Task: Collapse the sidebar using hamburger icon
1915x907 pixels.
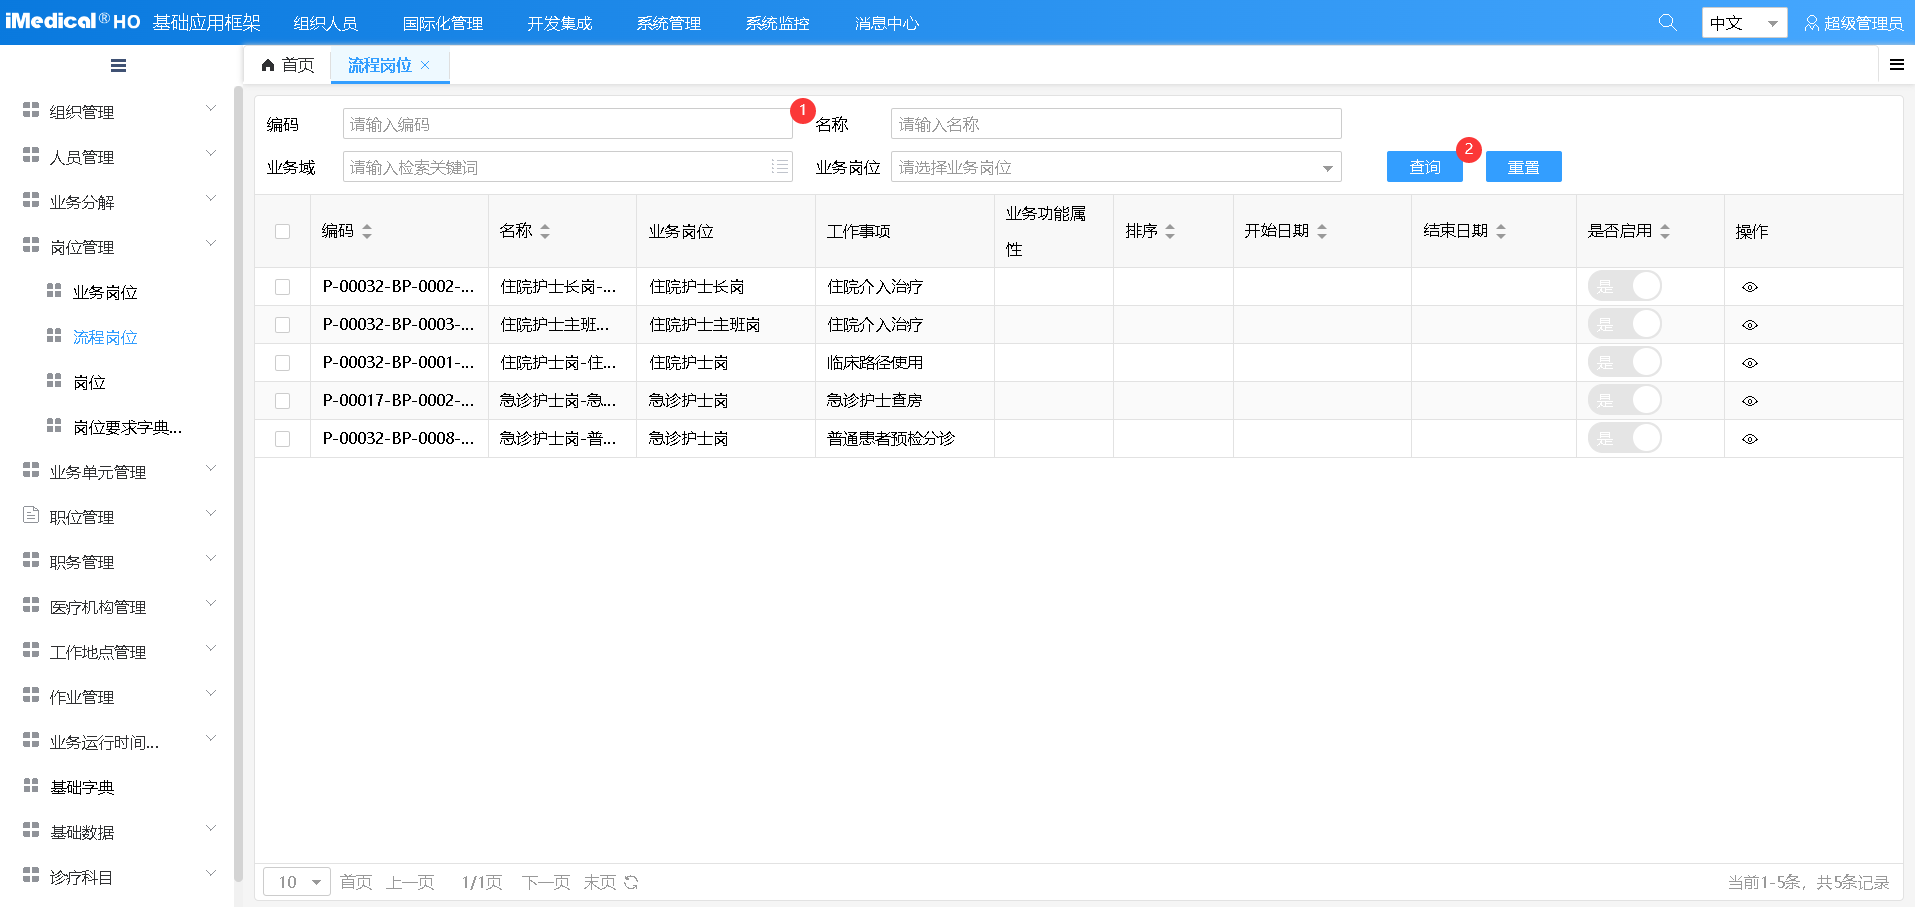Action: point(118,66)
